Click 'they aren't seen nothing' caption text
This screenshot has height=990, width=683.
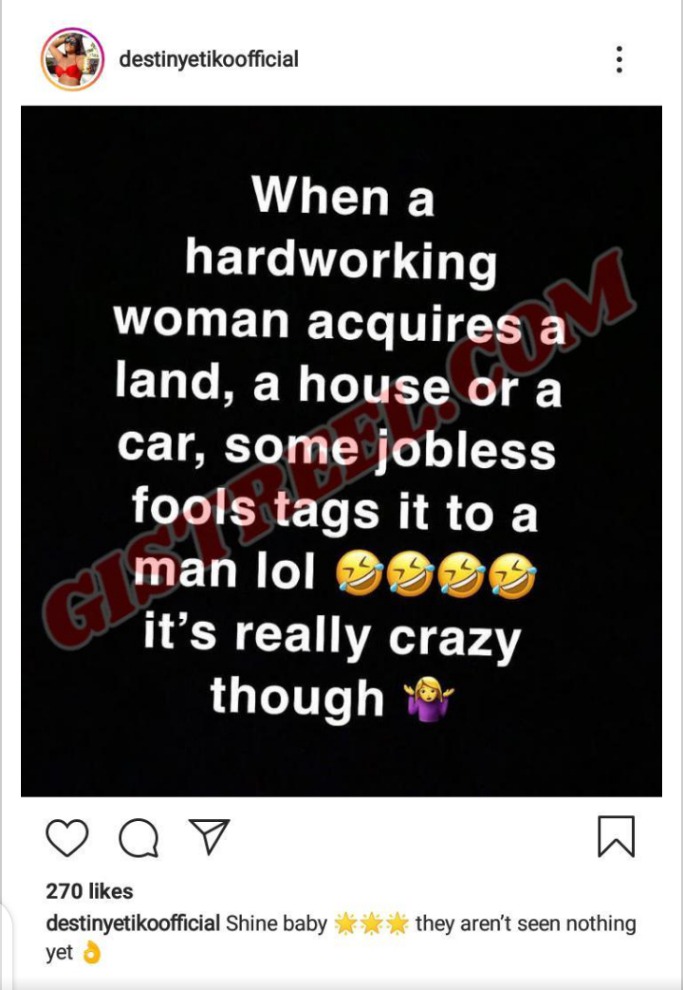click(x=526, y=923)
